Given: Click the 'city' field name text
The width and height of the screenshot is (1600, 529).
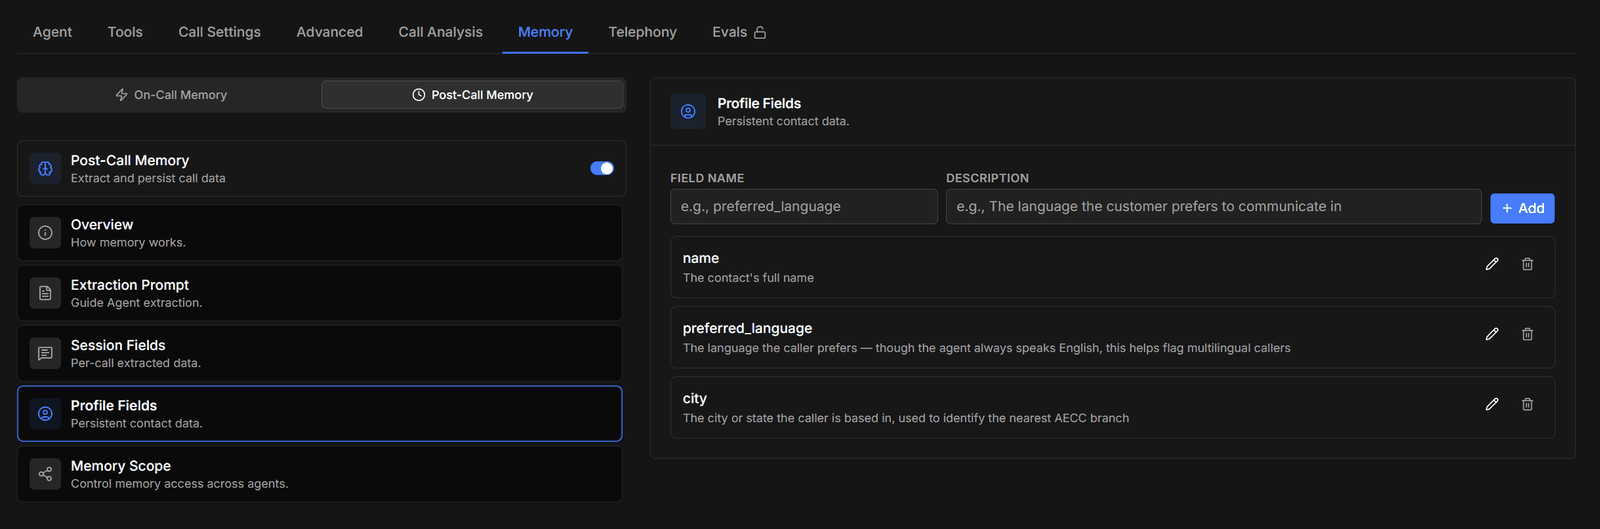Looking at the screenshot, I should (x=695, y=398).
